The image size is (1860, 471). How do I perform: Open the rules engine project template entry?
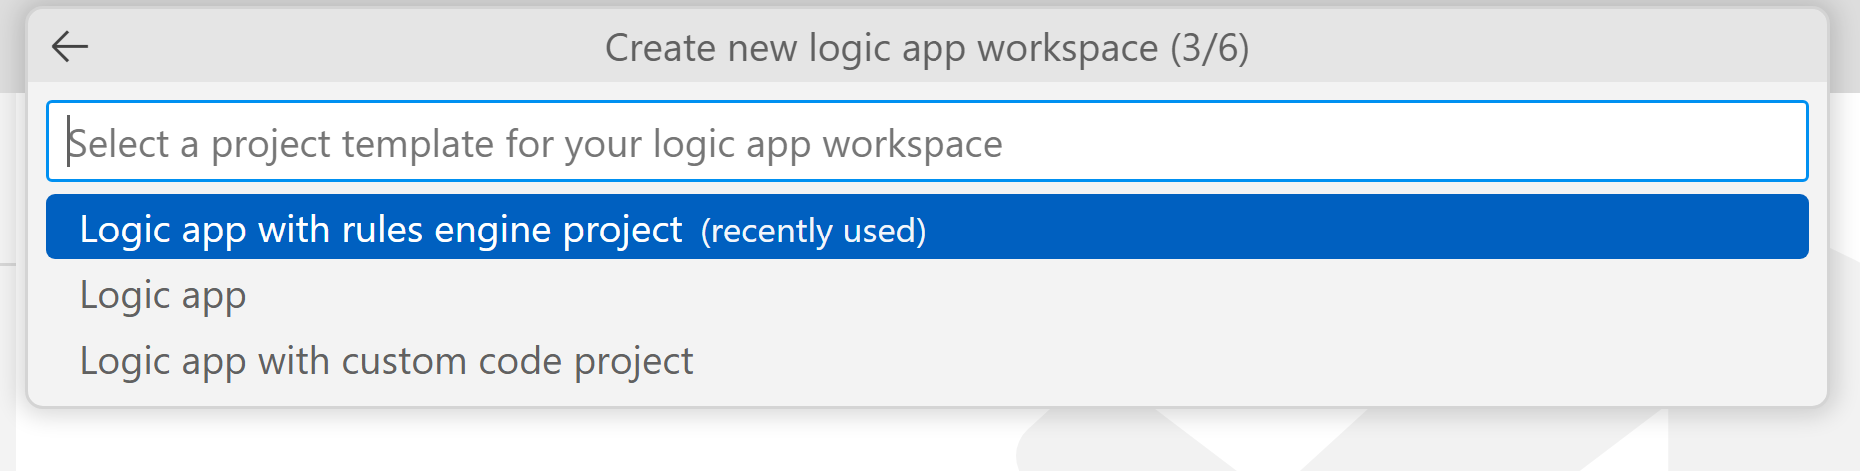click(x=927, y=227)
